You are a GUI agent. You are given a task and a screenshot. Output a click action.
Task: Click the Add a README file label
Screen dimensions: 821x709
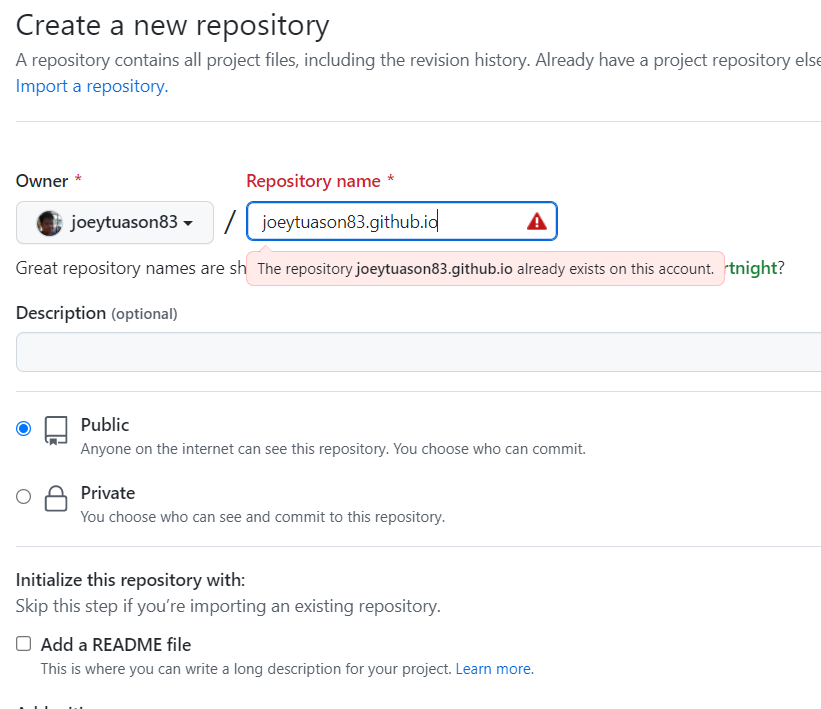pyautogui.click(x=116, y=645)
